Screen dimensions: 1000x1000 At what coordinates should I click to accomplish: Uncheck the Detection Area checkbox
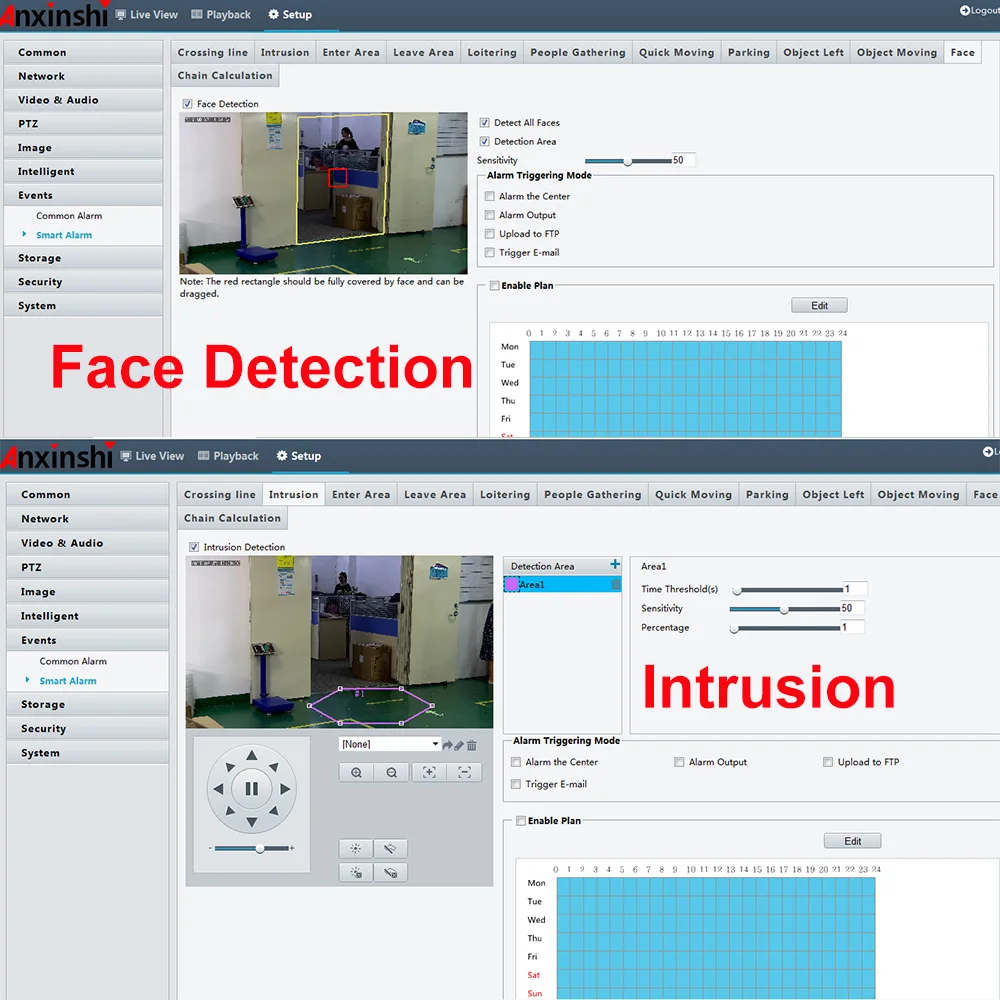click(485, 141)
